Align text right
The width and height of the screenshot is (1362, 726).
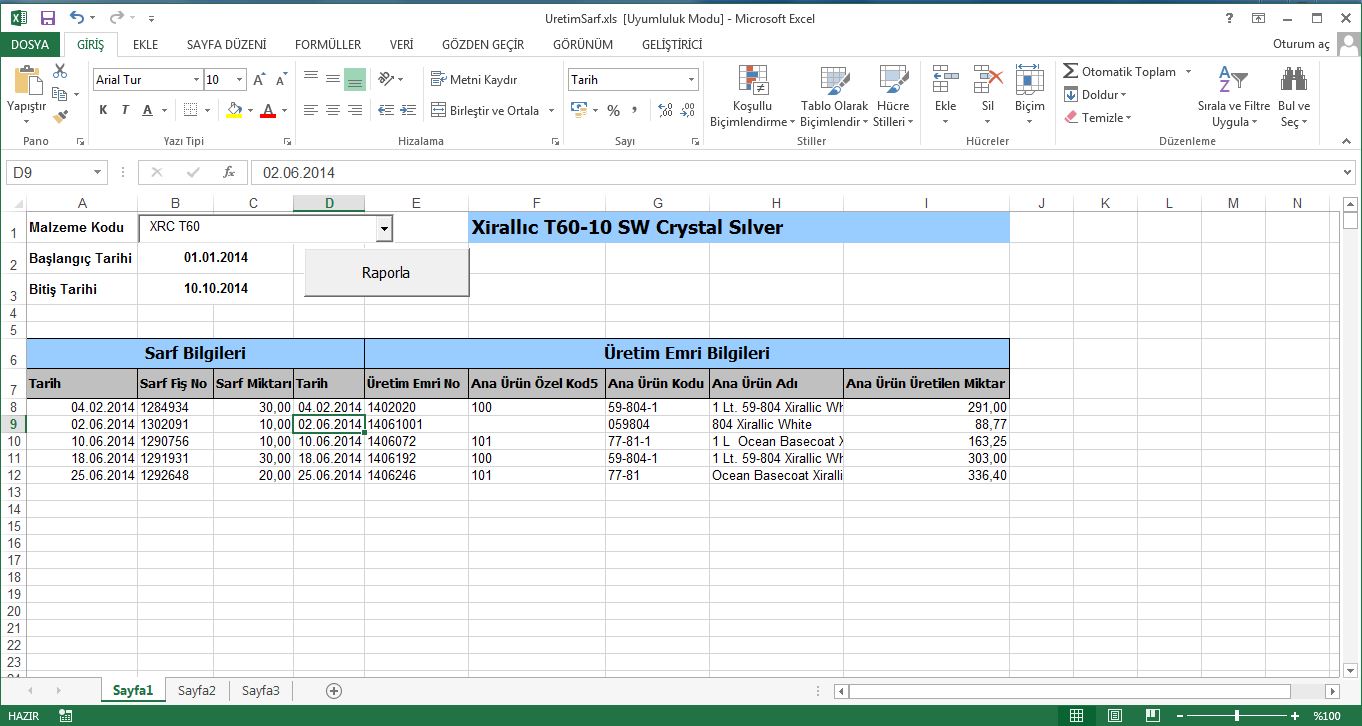pos(354,111)
